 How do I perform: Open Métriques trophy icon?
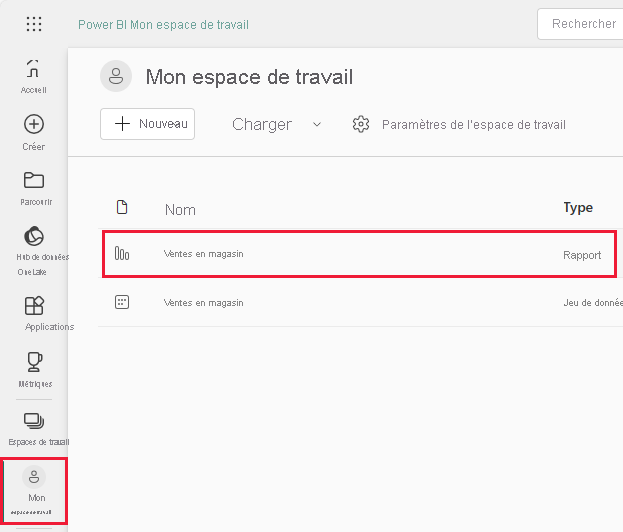tap(34, 369)
